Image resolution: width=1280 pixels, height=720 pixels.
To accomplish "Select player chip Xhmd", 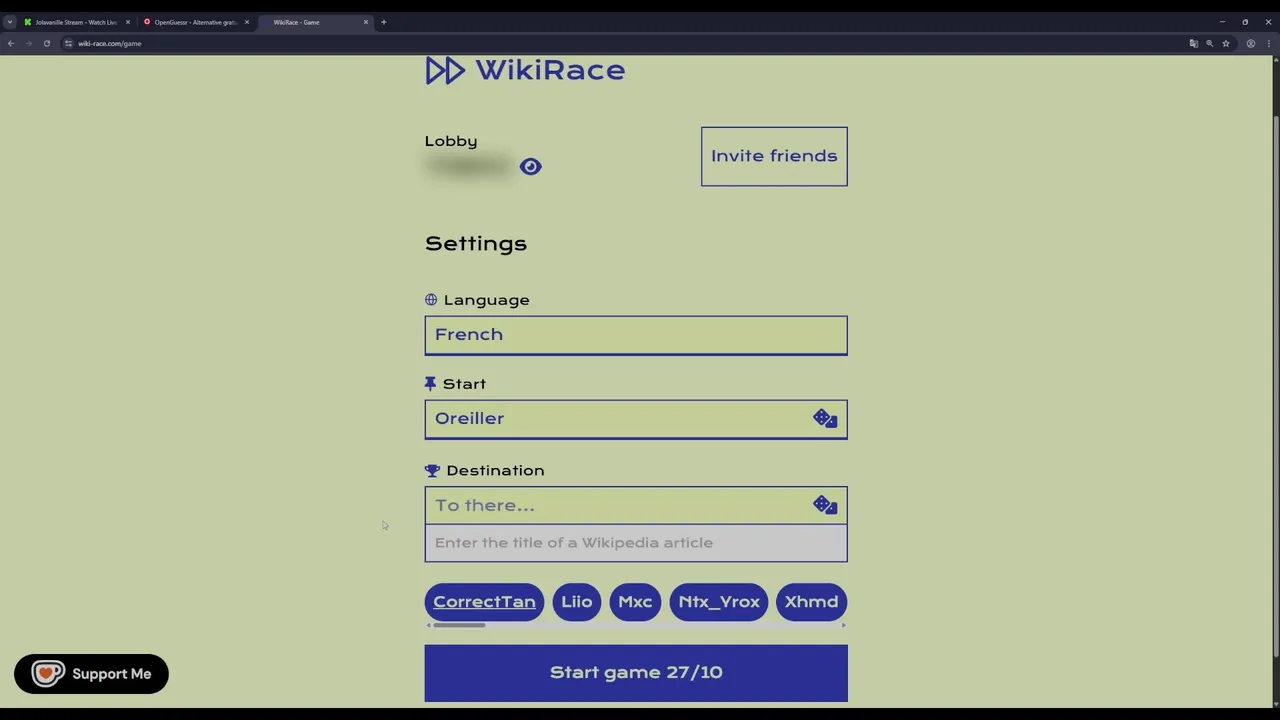I will coord(811,602).
